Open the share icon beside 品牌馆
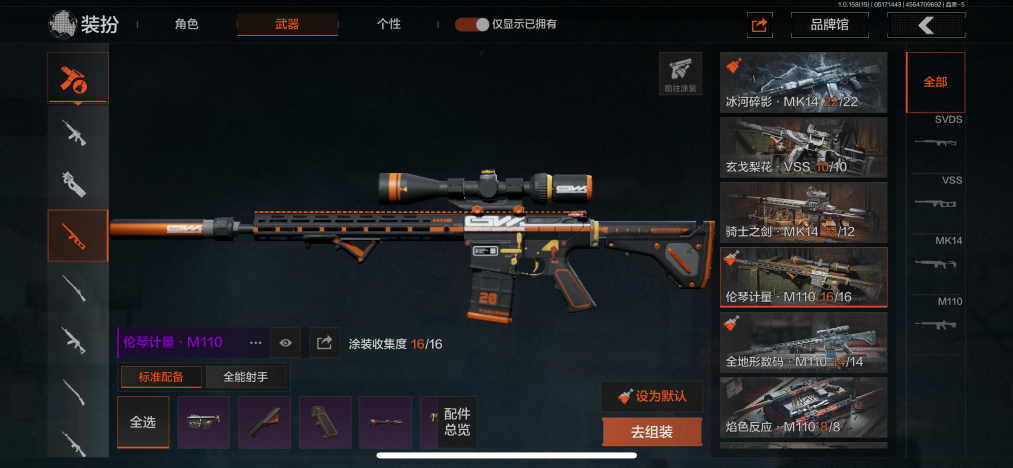This screenshot has width=1013, height=468. 759,25
